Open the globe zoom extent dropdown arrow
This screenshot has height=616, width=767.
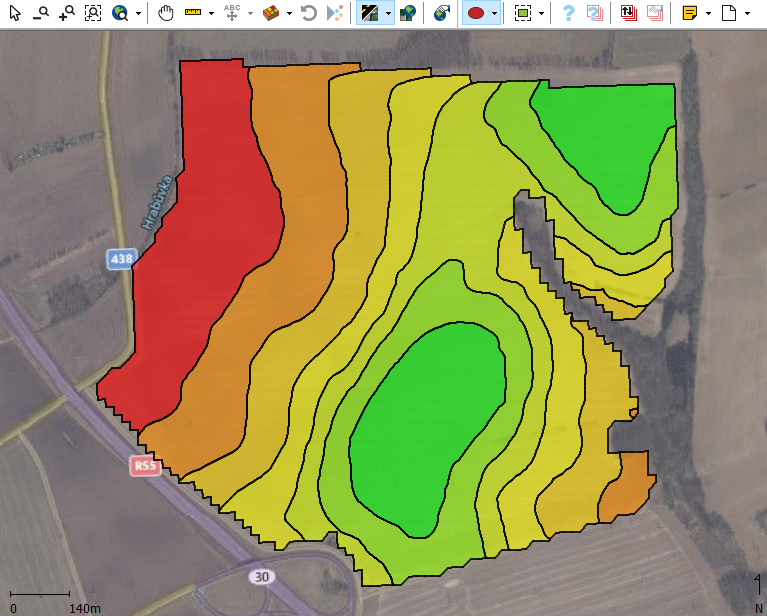click(x=138, y=14)
